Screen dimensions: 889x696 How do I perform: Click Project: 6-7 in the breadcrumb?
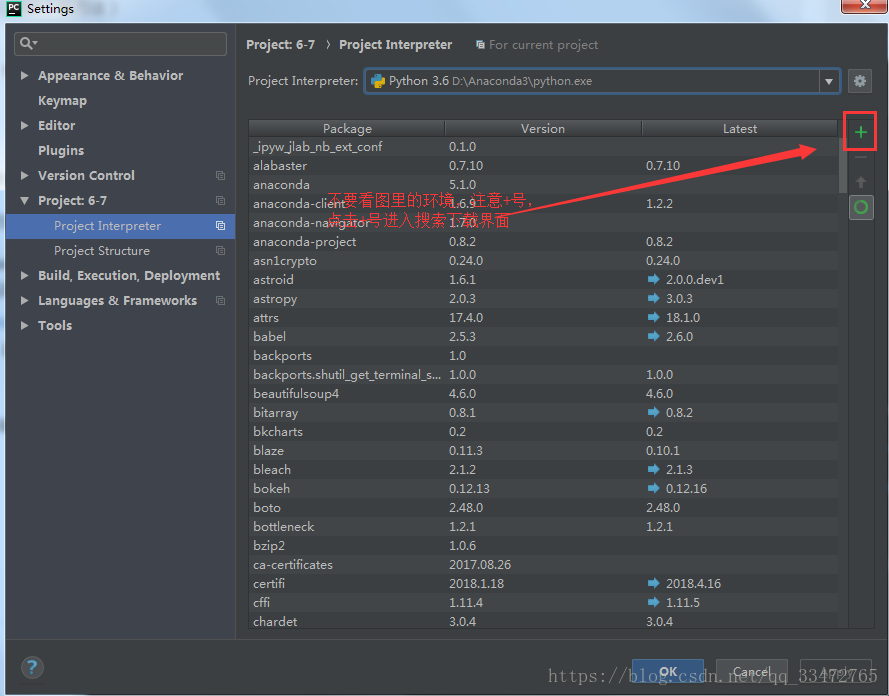click(281, 45)
